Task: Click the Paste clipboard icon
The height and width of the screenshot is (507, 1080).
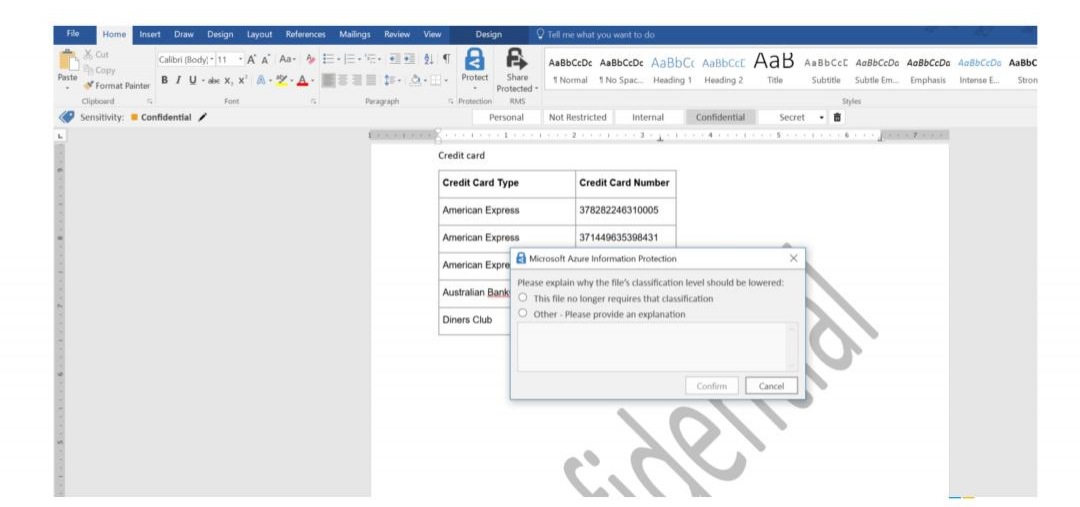Action: click(68, 61)
